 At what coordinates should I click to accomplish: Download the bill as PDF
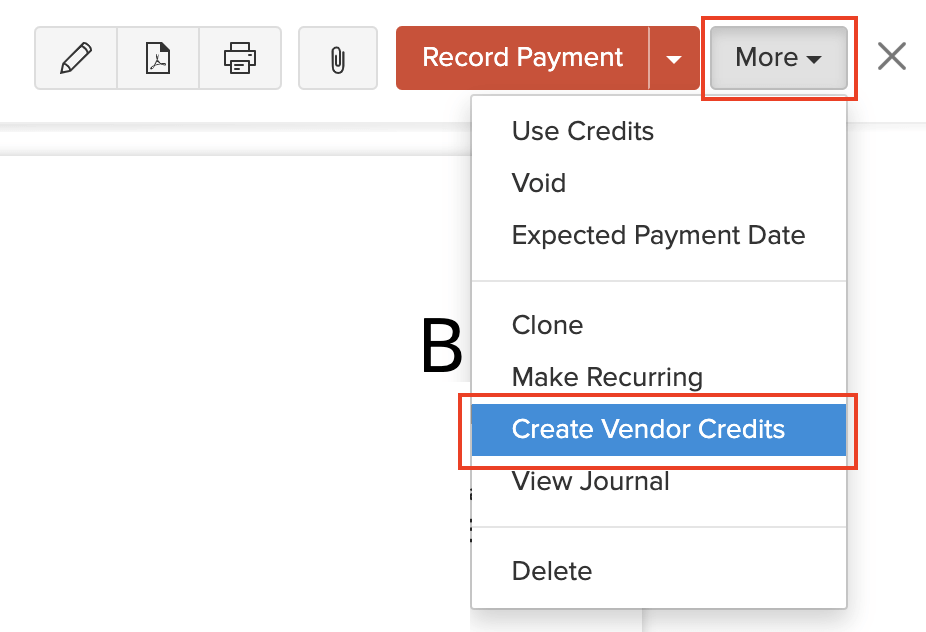coord(158,58)
